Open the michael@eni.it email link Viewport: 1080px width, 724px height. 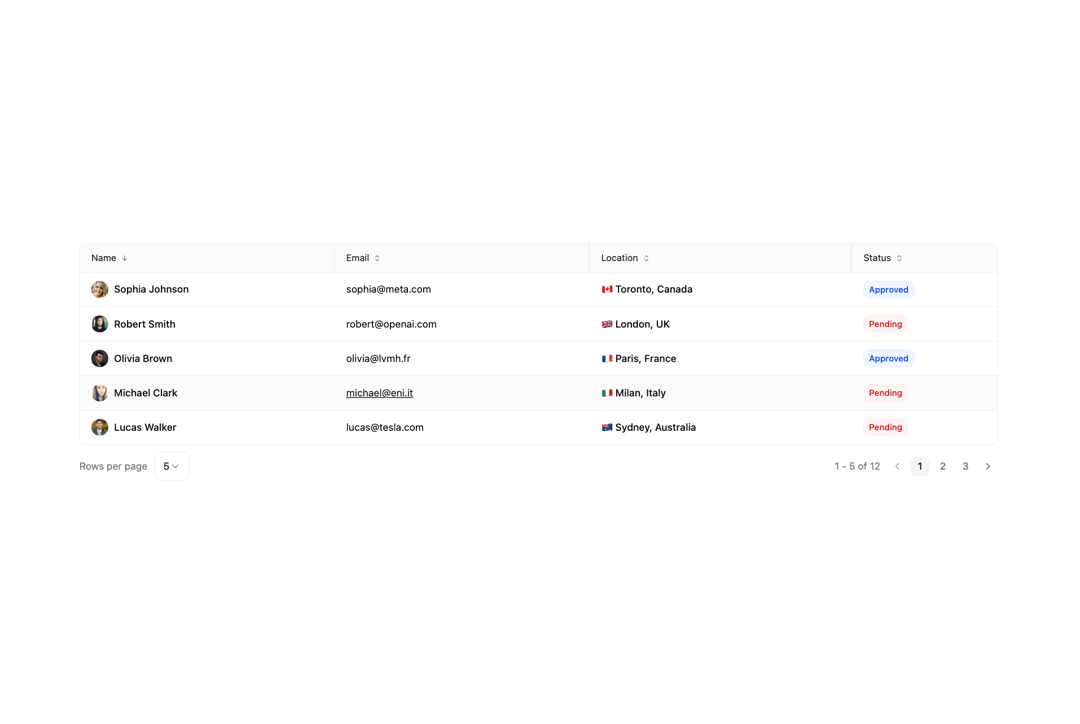(x=380, y=393)
